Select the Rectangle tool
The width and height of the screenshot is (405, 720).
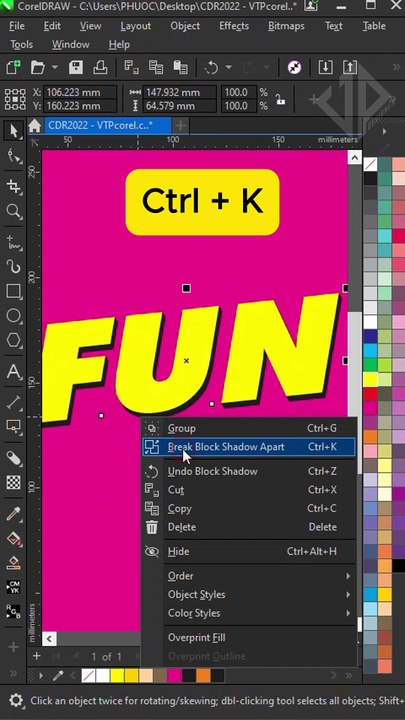(13, 291)
